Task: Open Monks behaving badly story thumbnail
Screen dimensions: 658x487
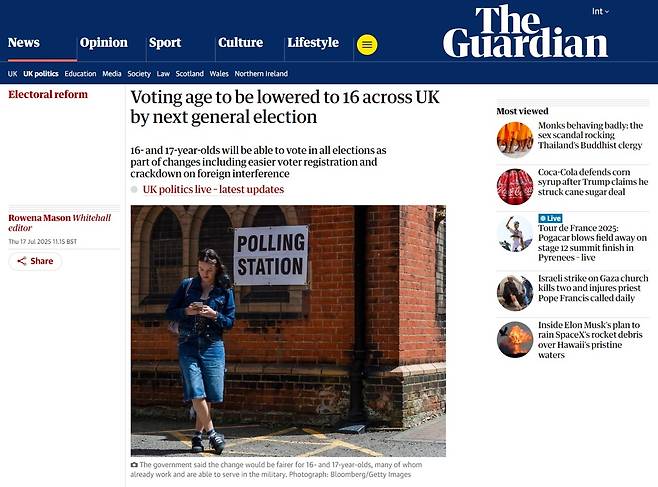Action: pyautogui.click(x=514, y=138)
